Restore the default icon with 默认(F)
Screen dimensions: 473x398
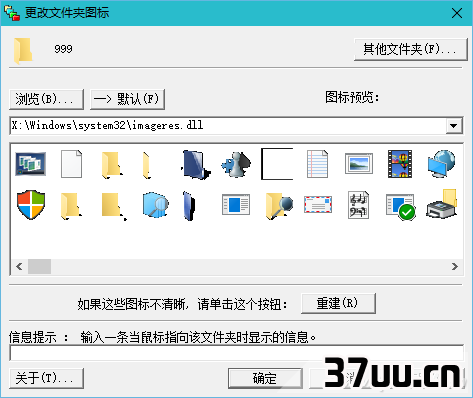tap(127, 99)
